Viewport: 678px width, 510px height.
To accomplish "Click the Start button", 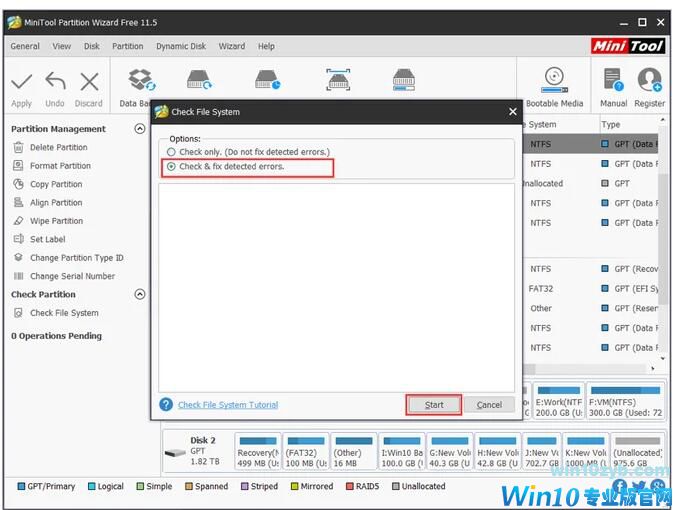I will point(434,405).
